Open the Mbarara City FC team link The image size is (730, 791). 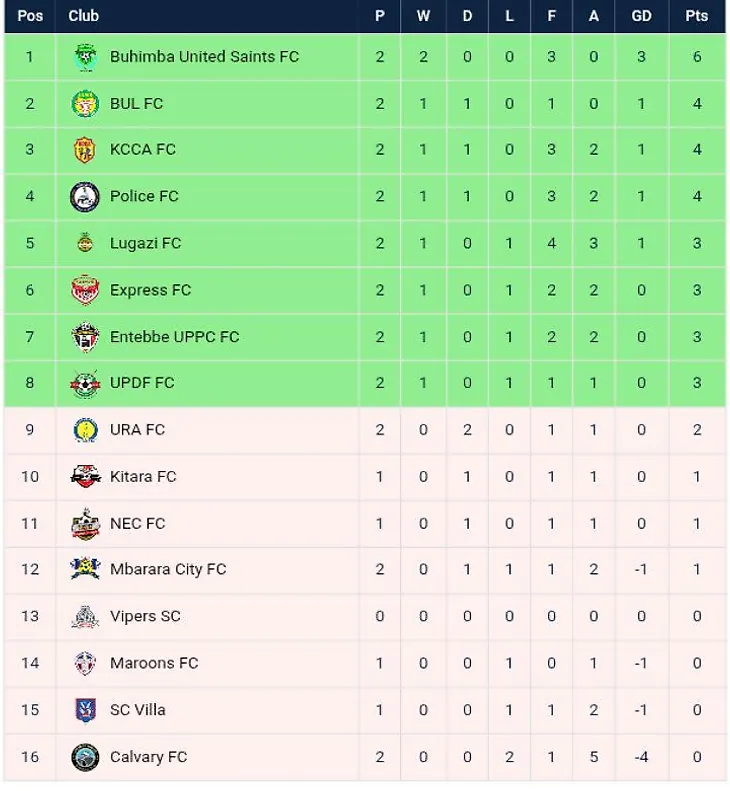pyautogui.click(x=168, y=570)
